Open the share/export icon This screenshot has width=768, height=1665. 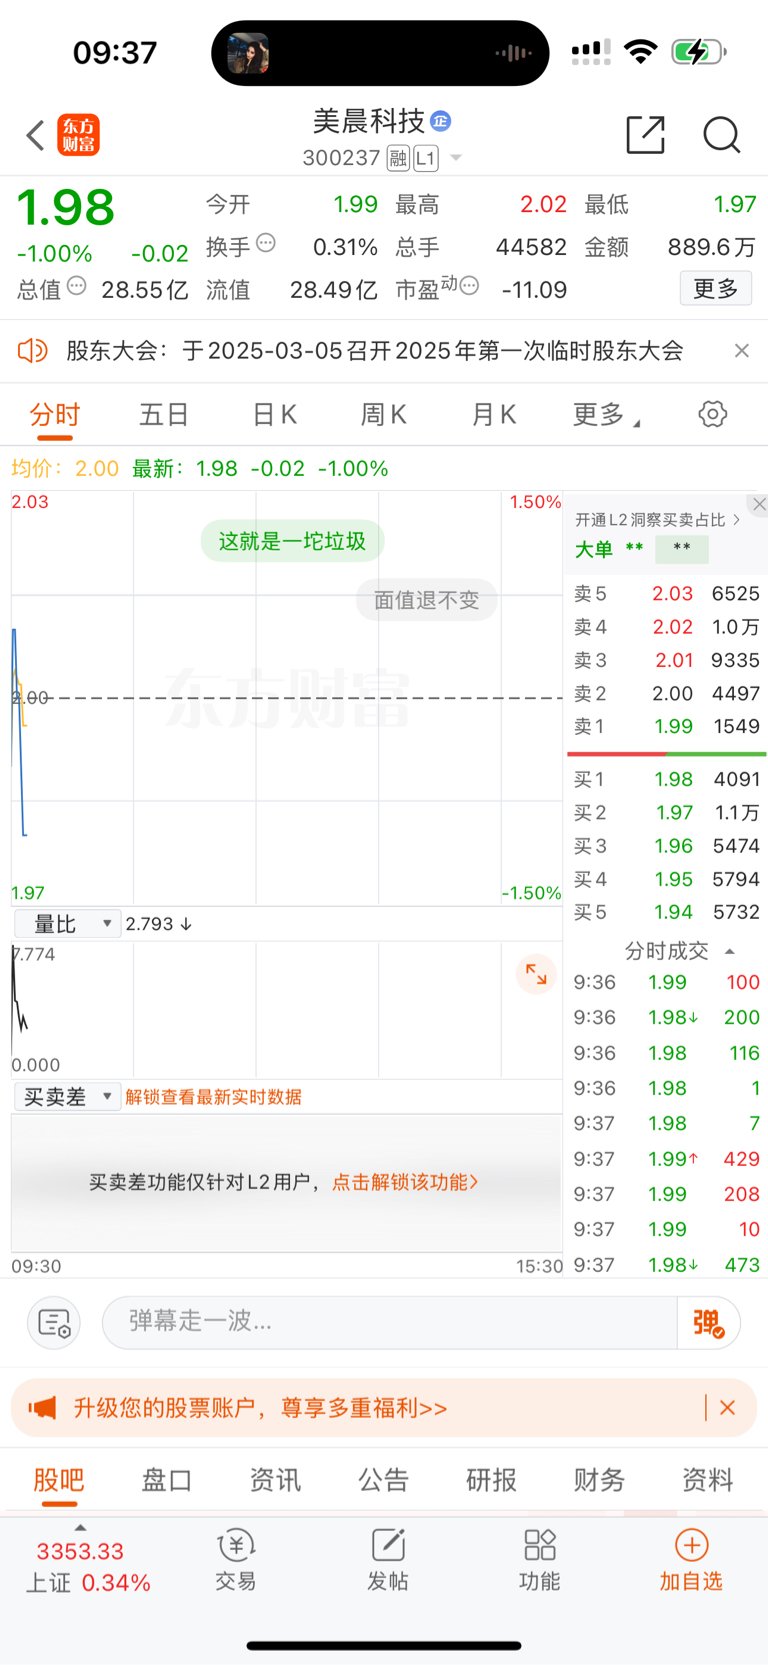(x=646, y=134)
